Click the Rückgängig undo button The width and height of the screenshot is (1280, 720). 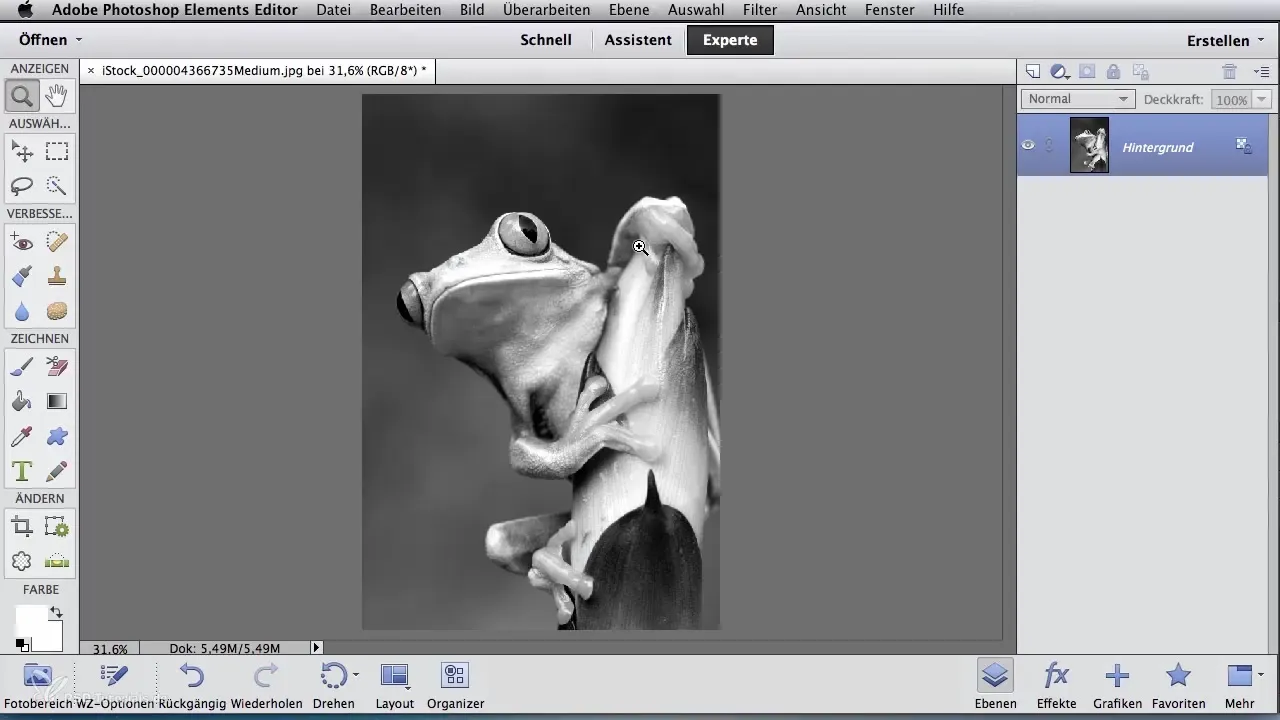(191, 686)
